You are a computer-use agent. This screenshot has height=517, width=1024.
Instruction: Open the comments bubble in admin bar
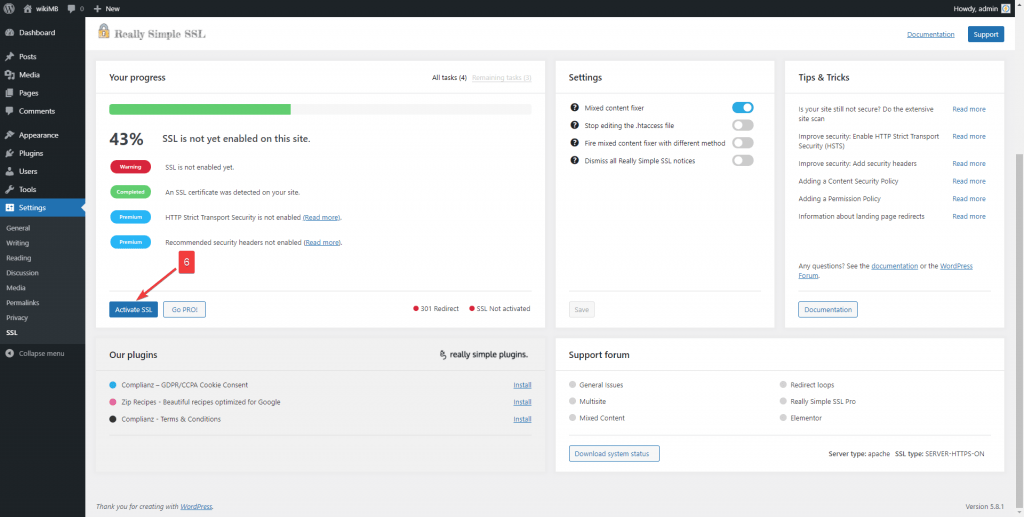point(71,8)
